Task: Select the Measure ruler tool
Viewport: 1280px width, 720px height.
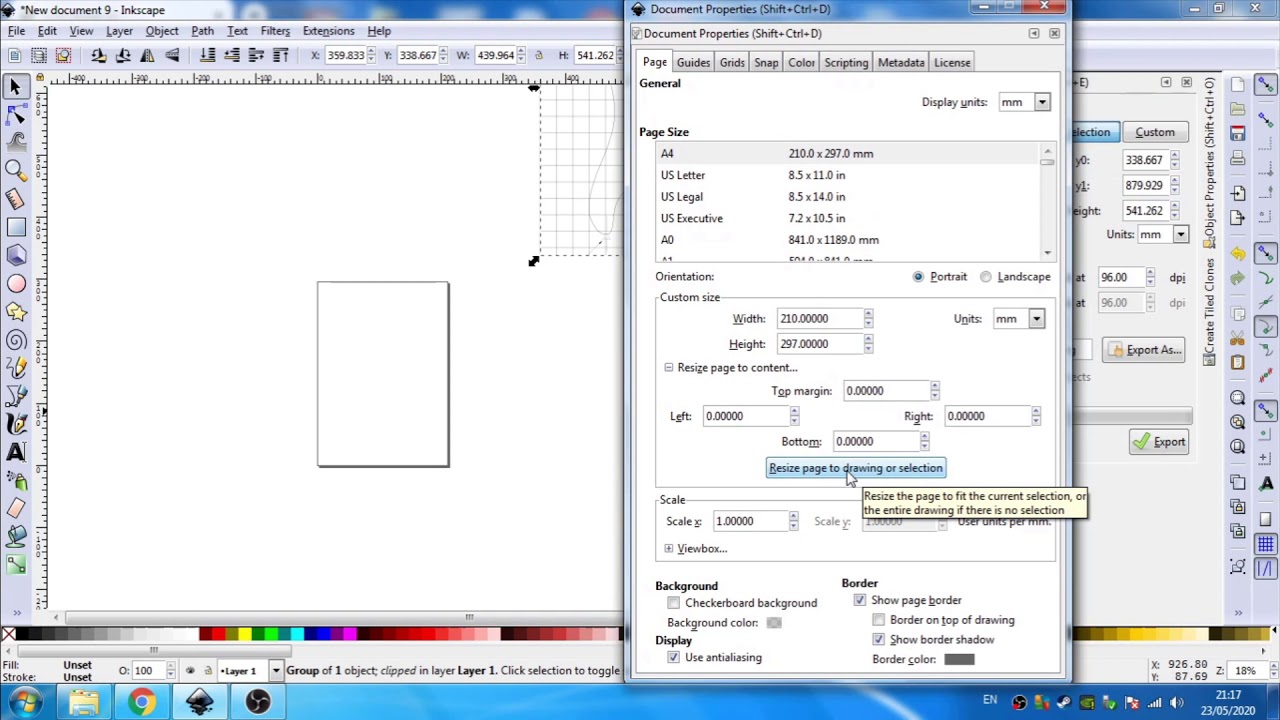Action: click(15, 199)
